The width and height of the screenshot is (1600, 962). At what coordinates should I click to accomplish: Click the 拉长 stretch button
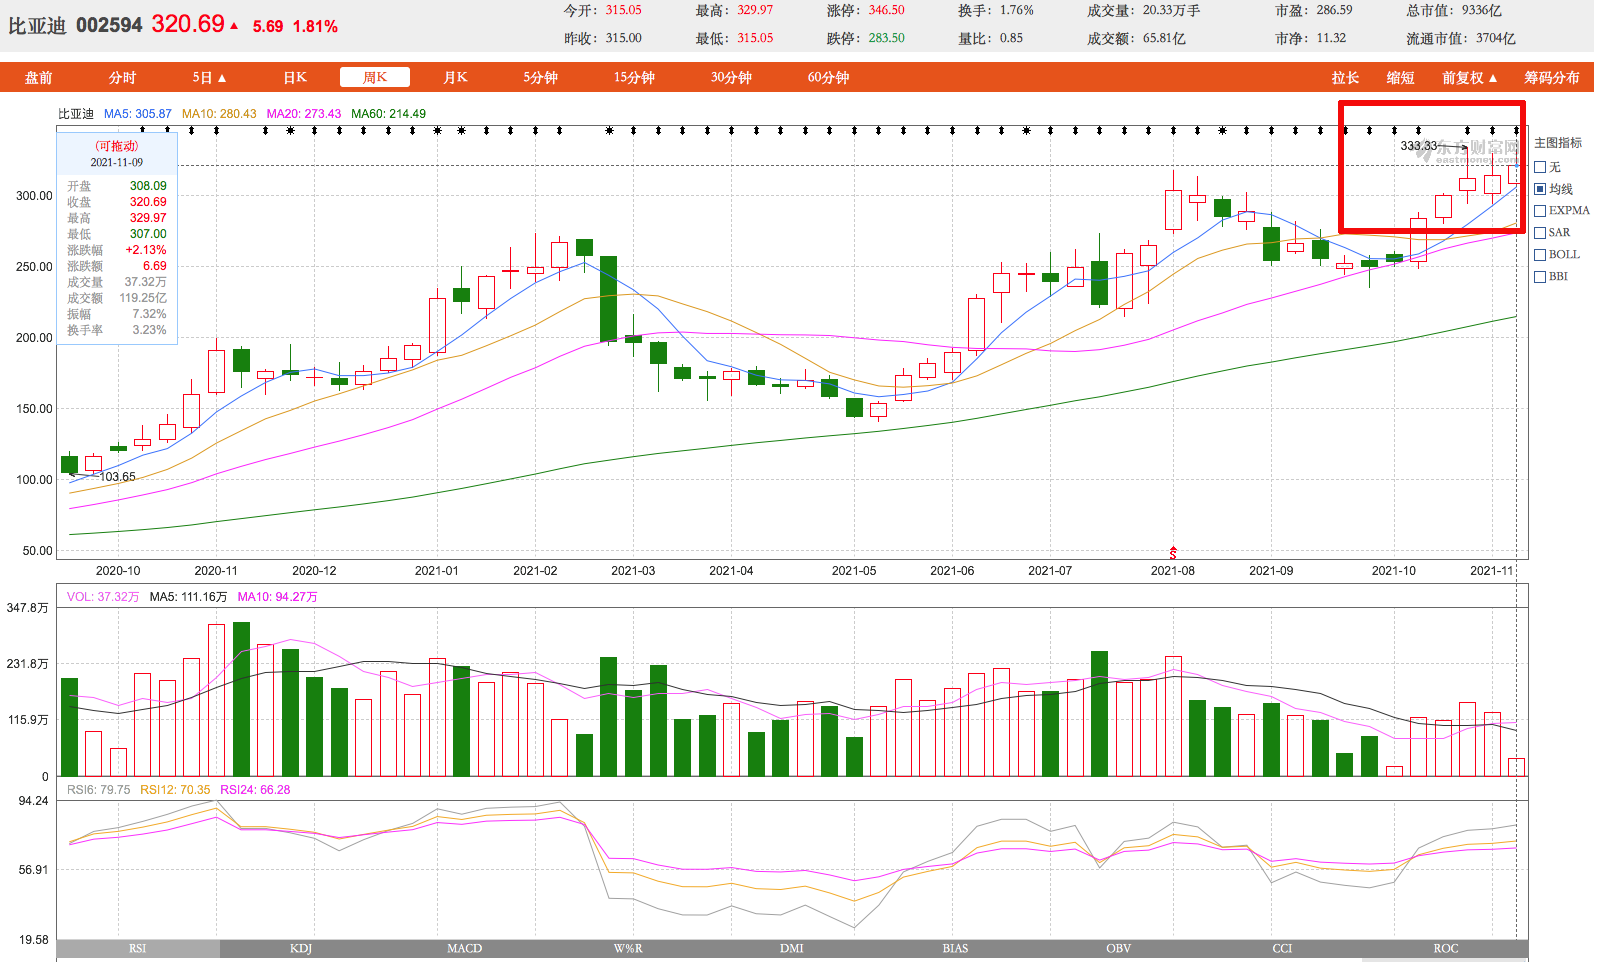coord(1345,77)
